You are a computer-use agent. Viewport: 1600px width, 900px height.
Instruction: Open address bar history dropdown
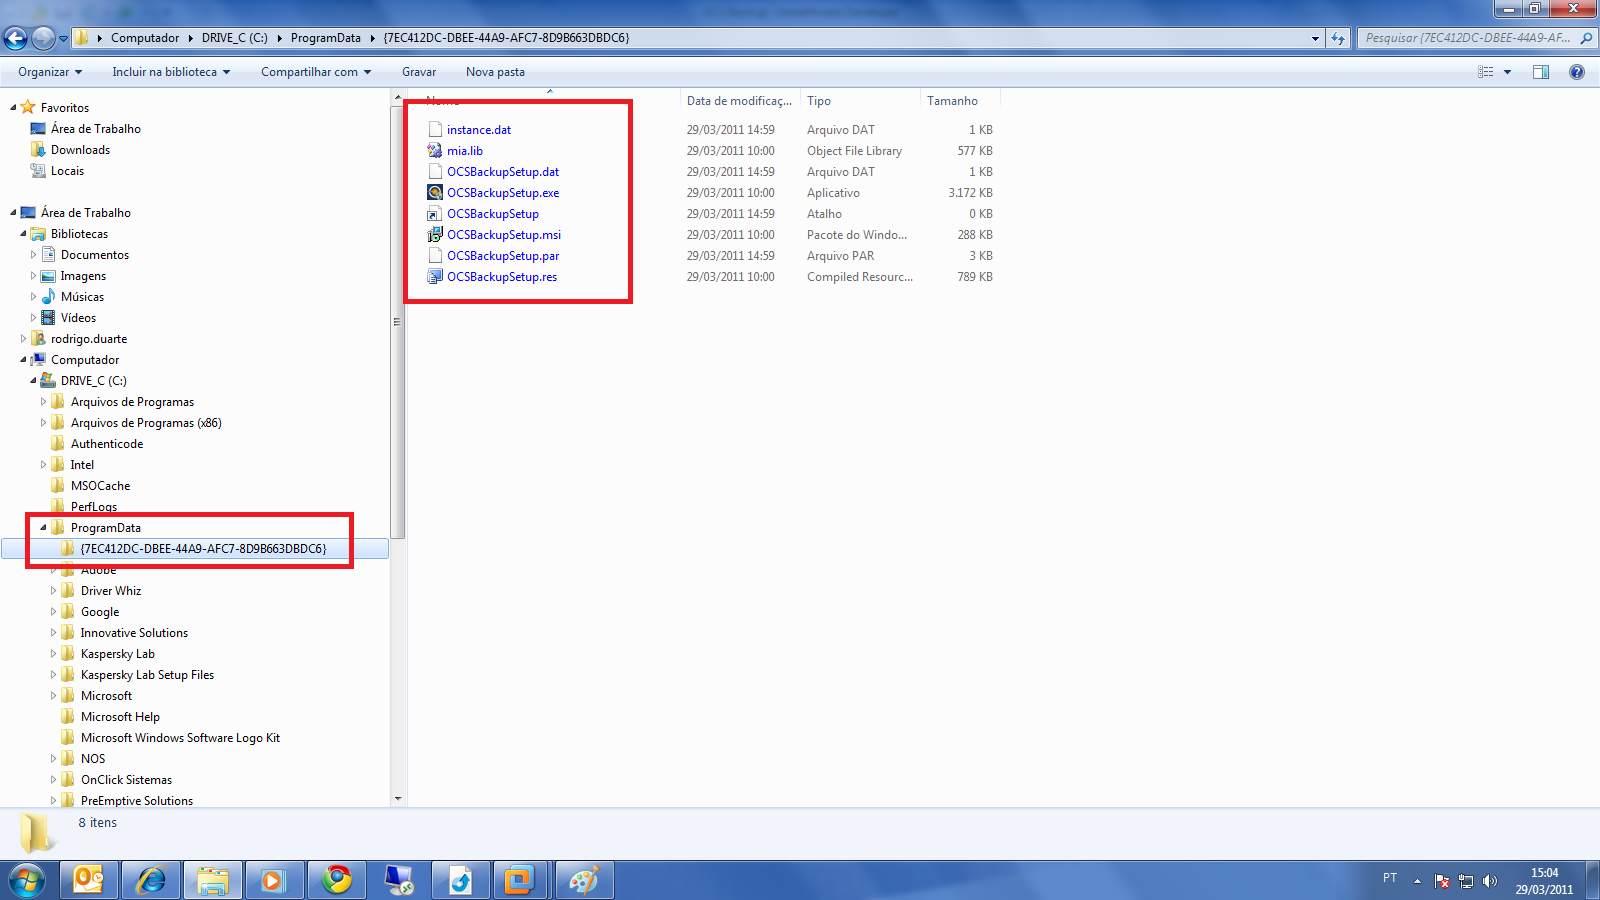tap(1315, 38)
